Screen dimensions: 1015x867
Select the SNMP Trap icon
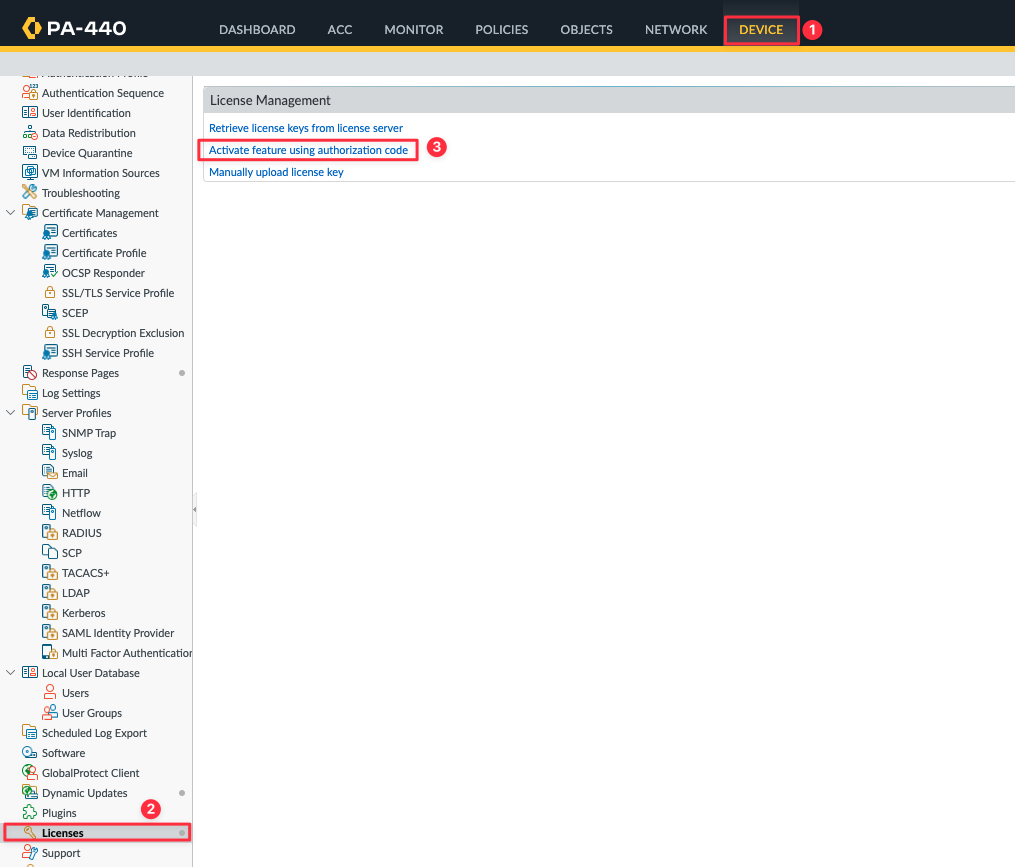(50, 433)
